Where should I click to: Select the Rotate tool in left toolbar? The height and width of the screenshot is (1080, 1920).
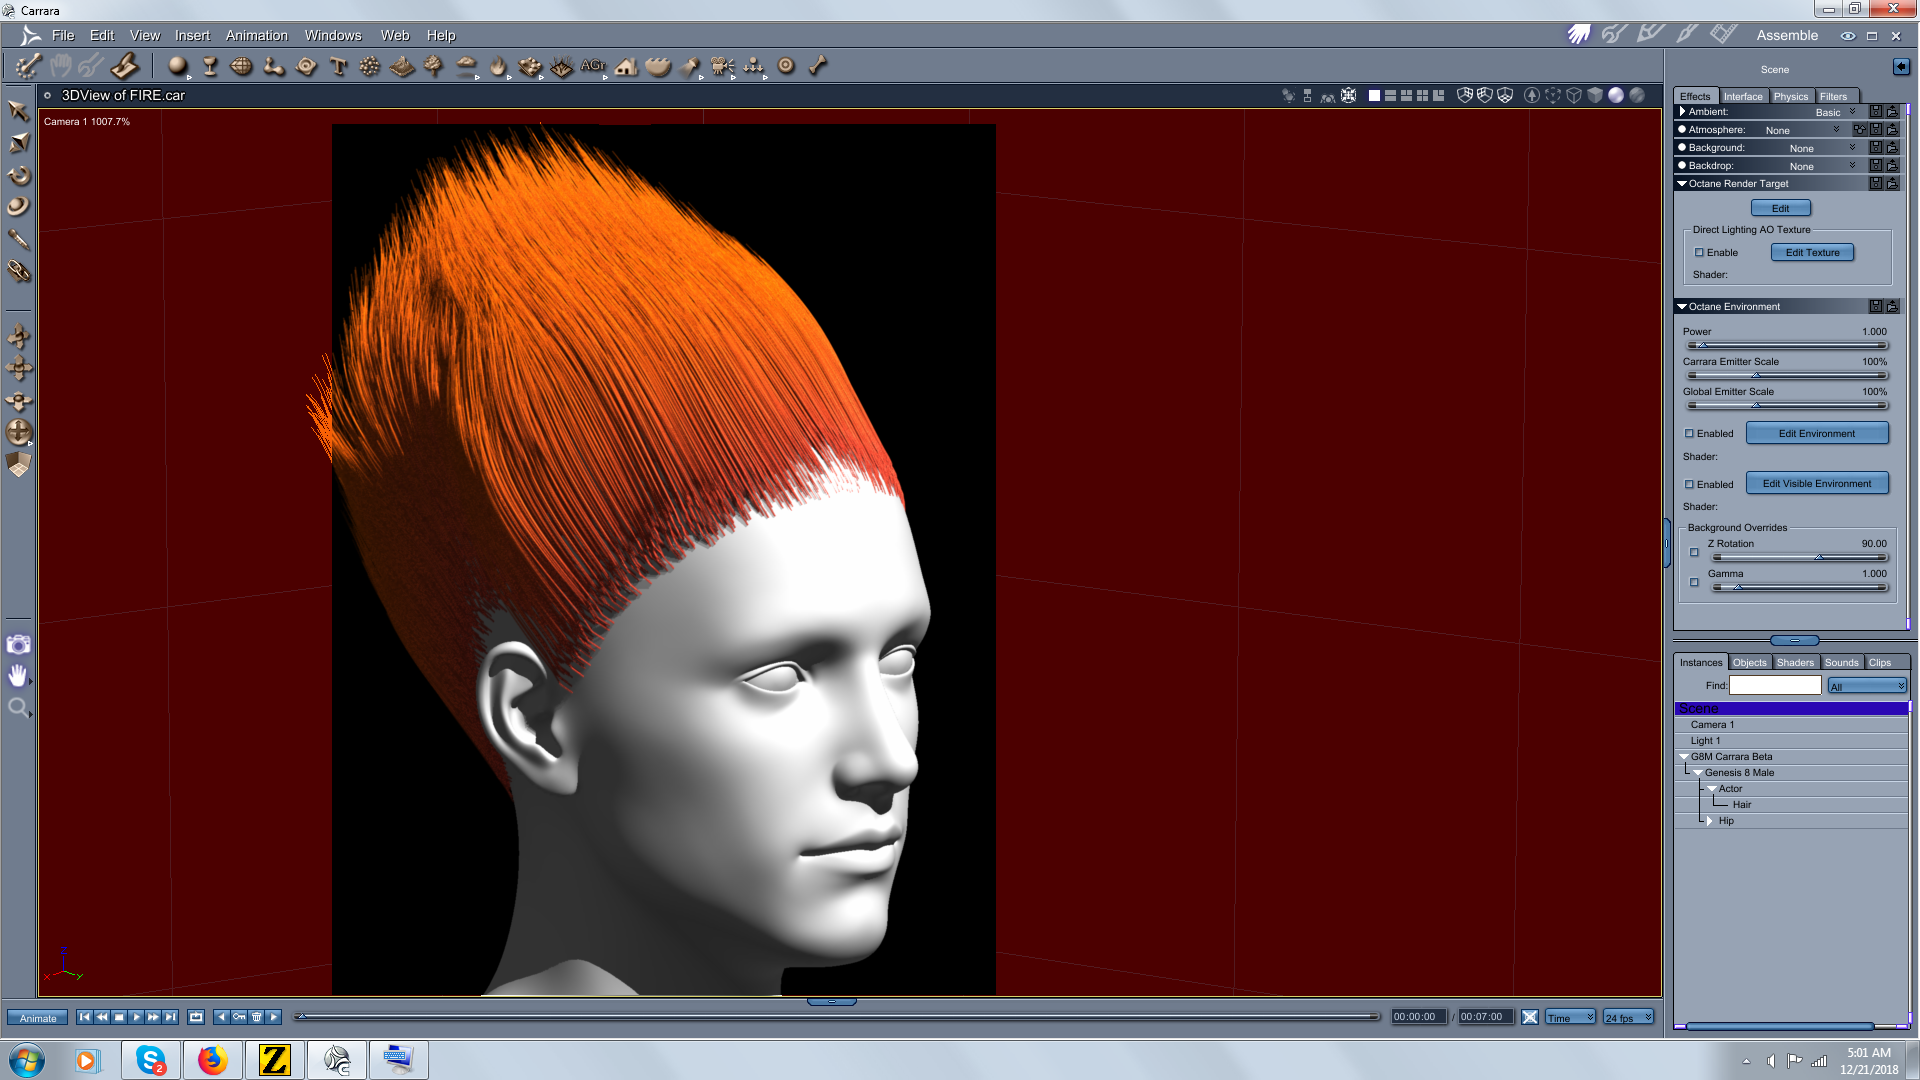click(18, 175)
